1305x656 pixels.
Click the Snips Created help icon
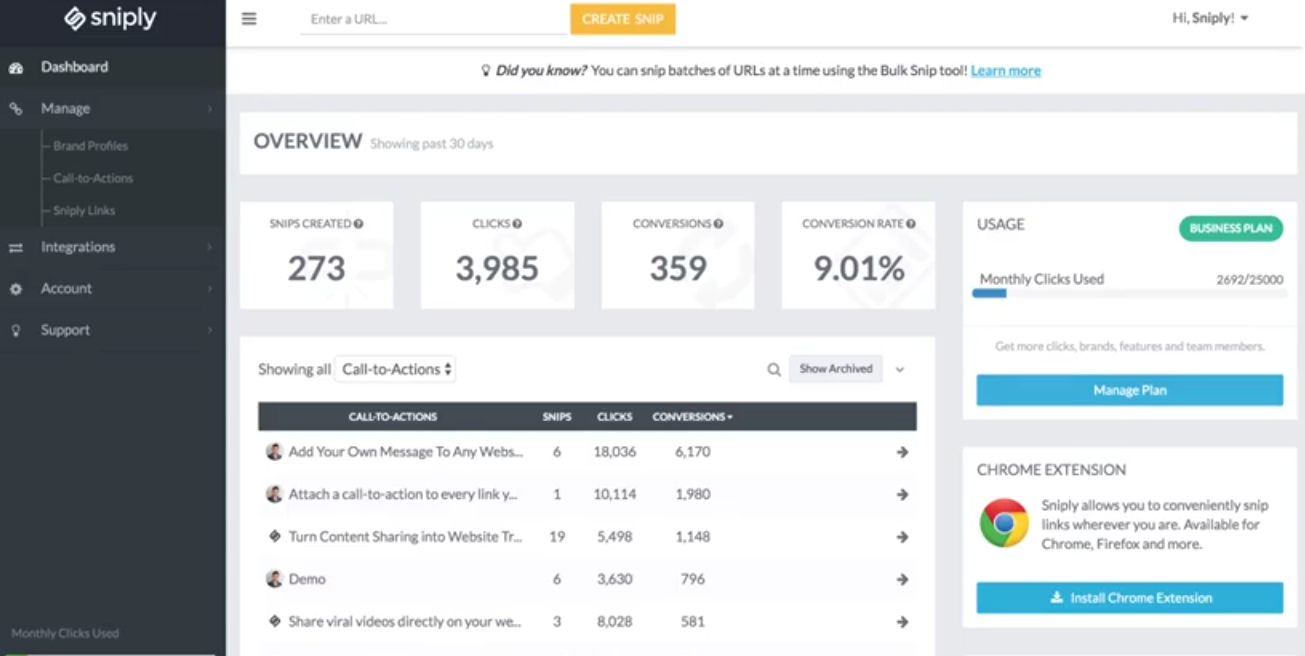pyautogui.click(x=358, y=224)
